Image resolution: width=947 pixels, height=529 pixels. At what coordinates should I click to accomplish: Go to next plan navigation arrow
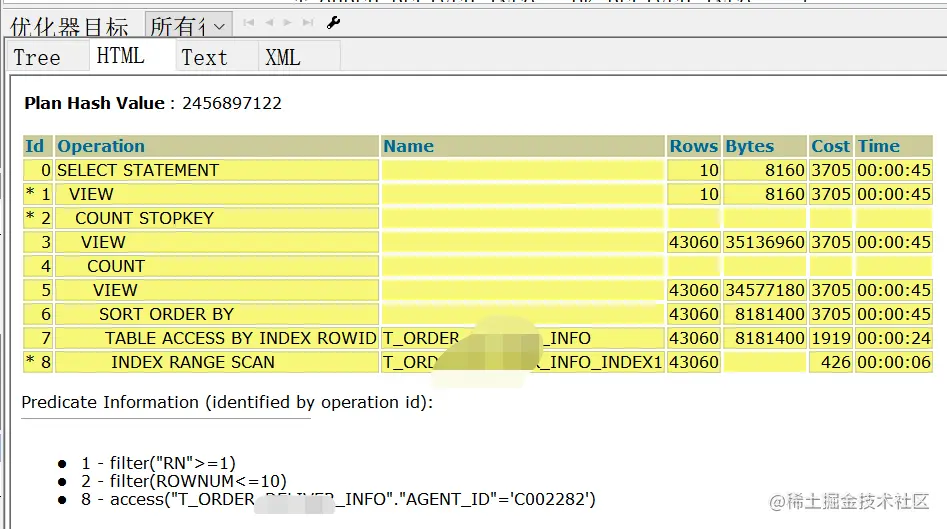click(x=287, y=22)
